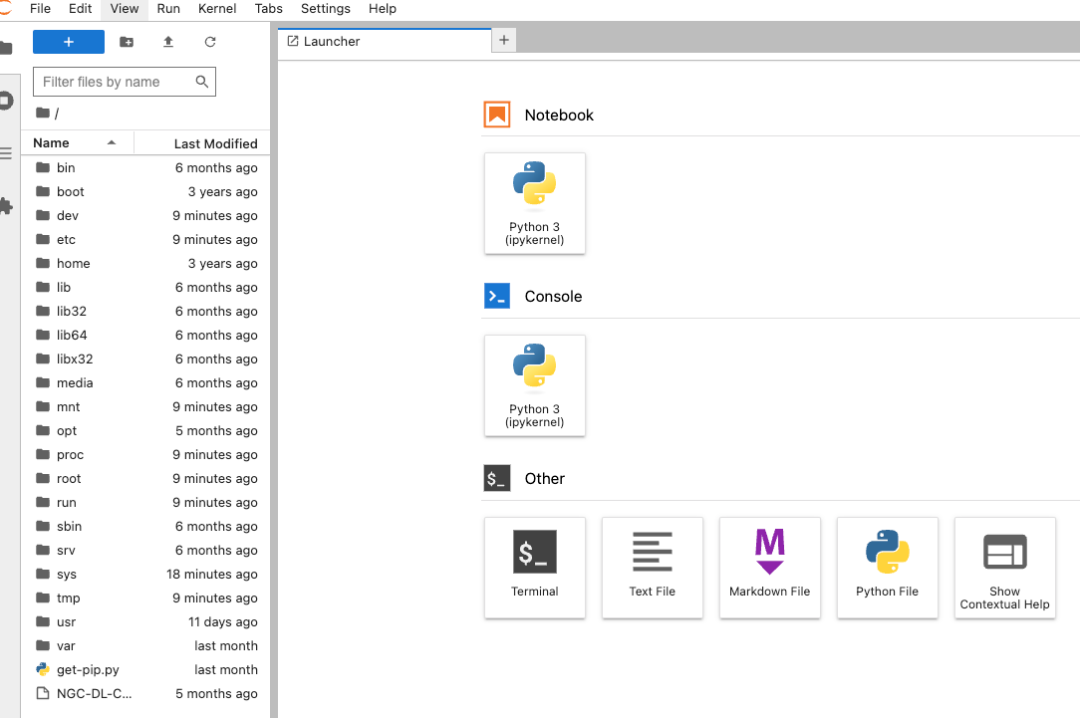The width and height of the screenshot is (1080, 718).
Task: Click the NGC-DL-C file document icon
Action: pos(43,693)
